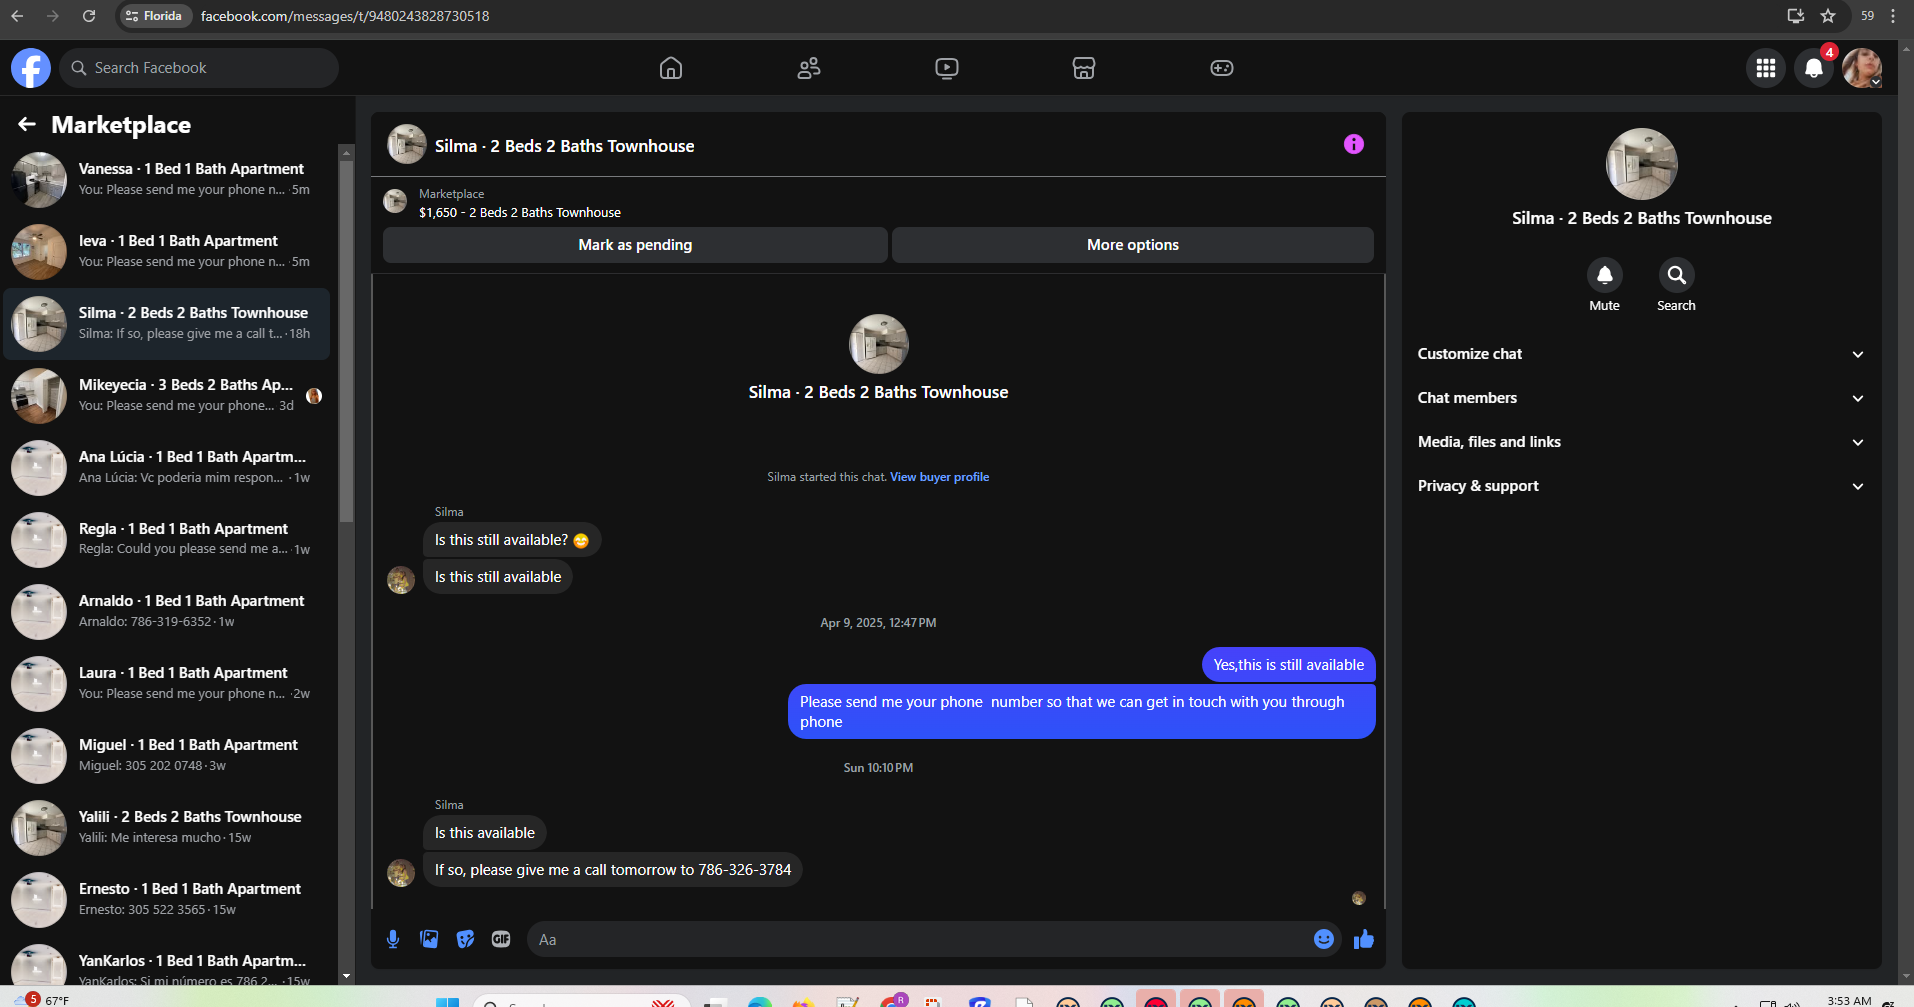Viewport: 1914px width, 1007px height.
Task: Search in conversation using the magnifier icon
Action: pyautogui.click(x=1677, y=275)
